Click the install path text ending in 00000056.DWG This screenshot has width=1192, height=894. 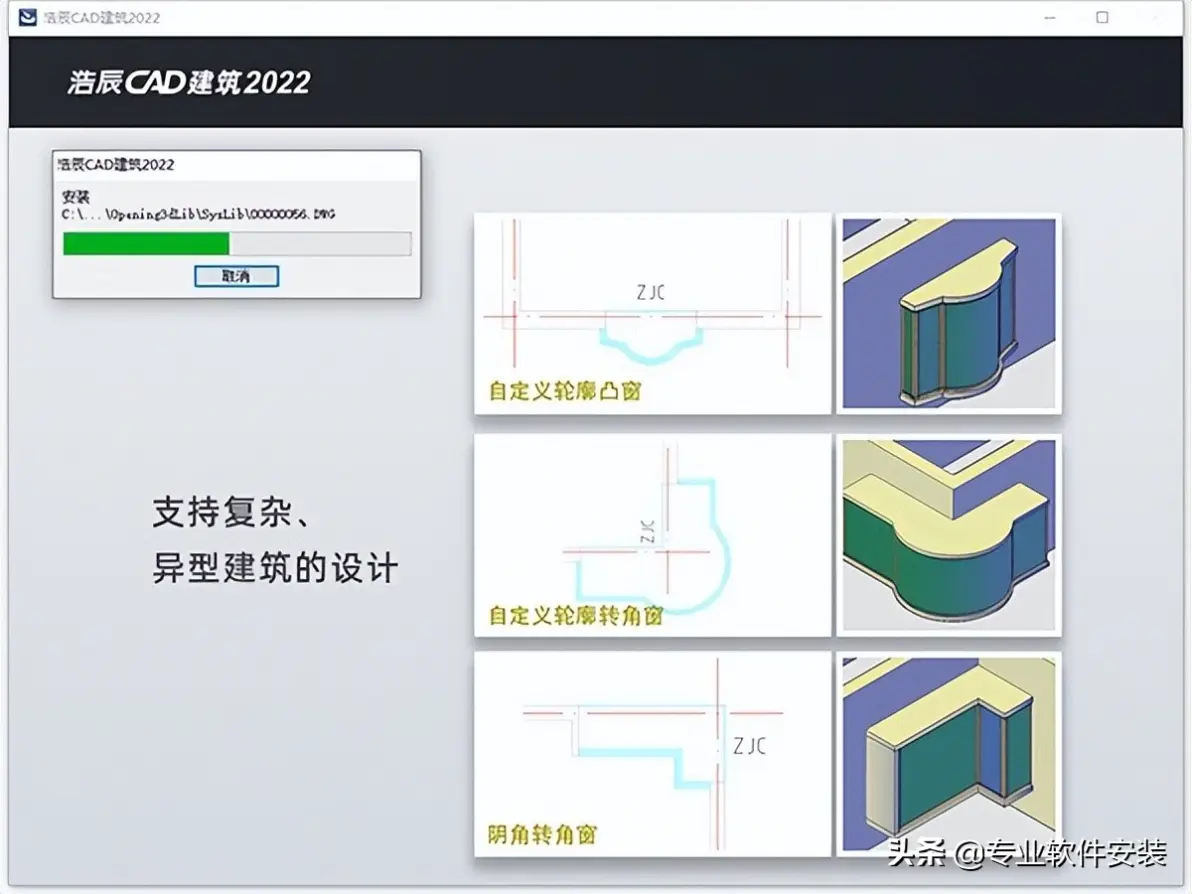tap(198, 214)
